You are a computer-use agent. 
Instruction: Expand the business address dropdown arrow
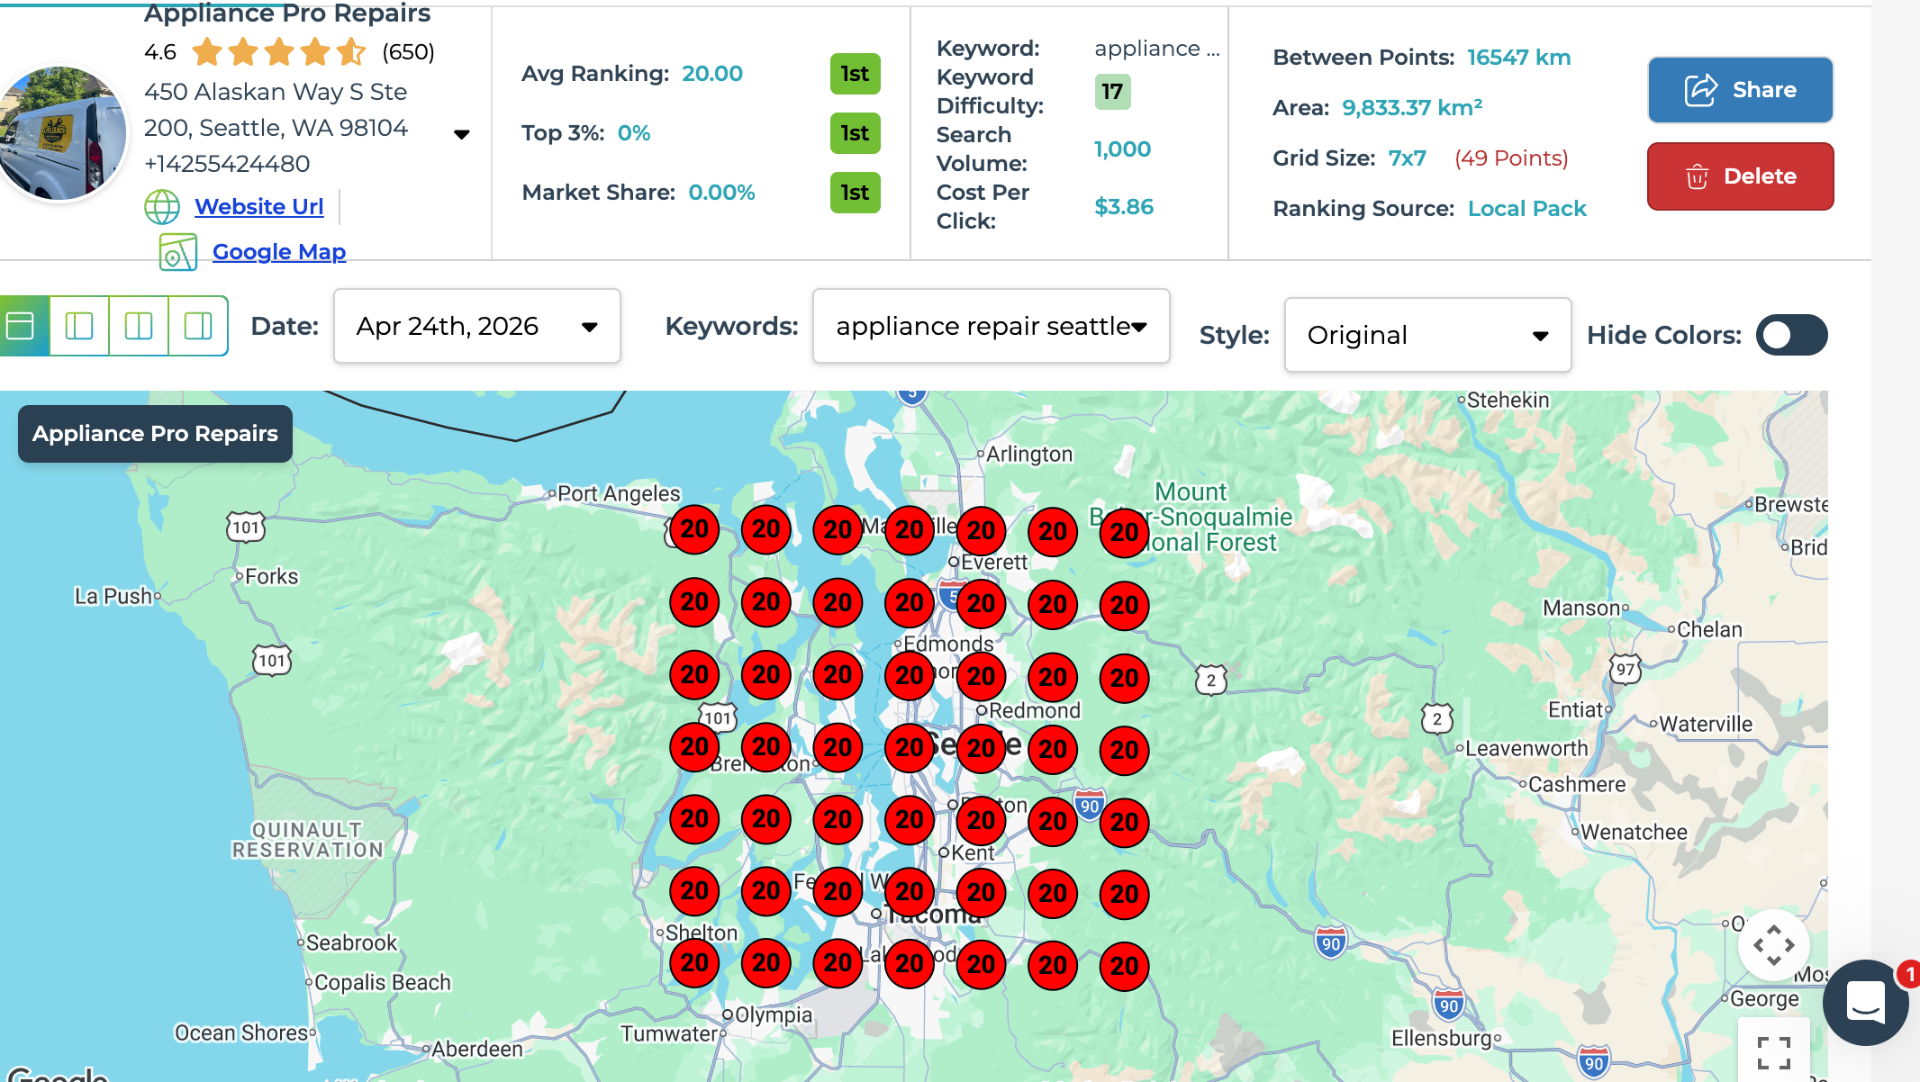pos(461,134)
